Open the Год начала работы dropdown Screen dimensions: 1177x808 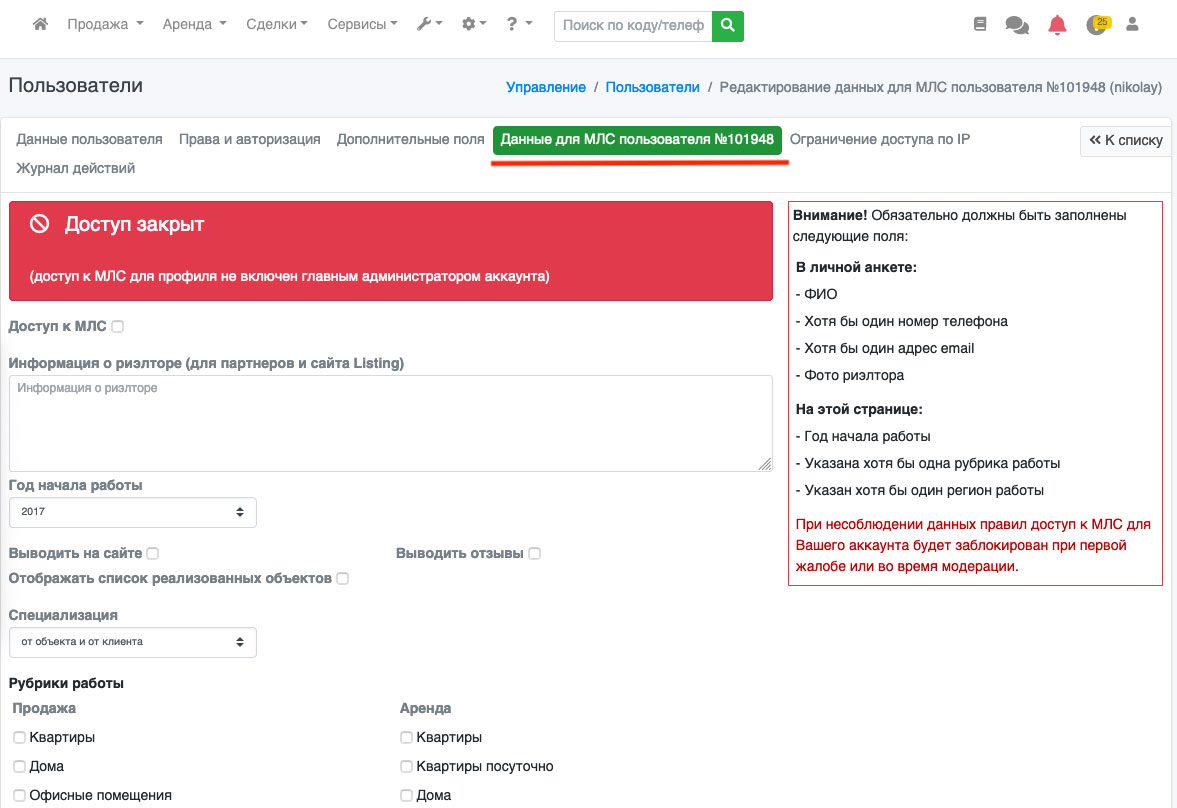(132, 512)
